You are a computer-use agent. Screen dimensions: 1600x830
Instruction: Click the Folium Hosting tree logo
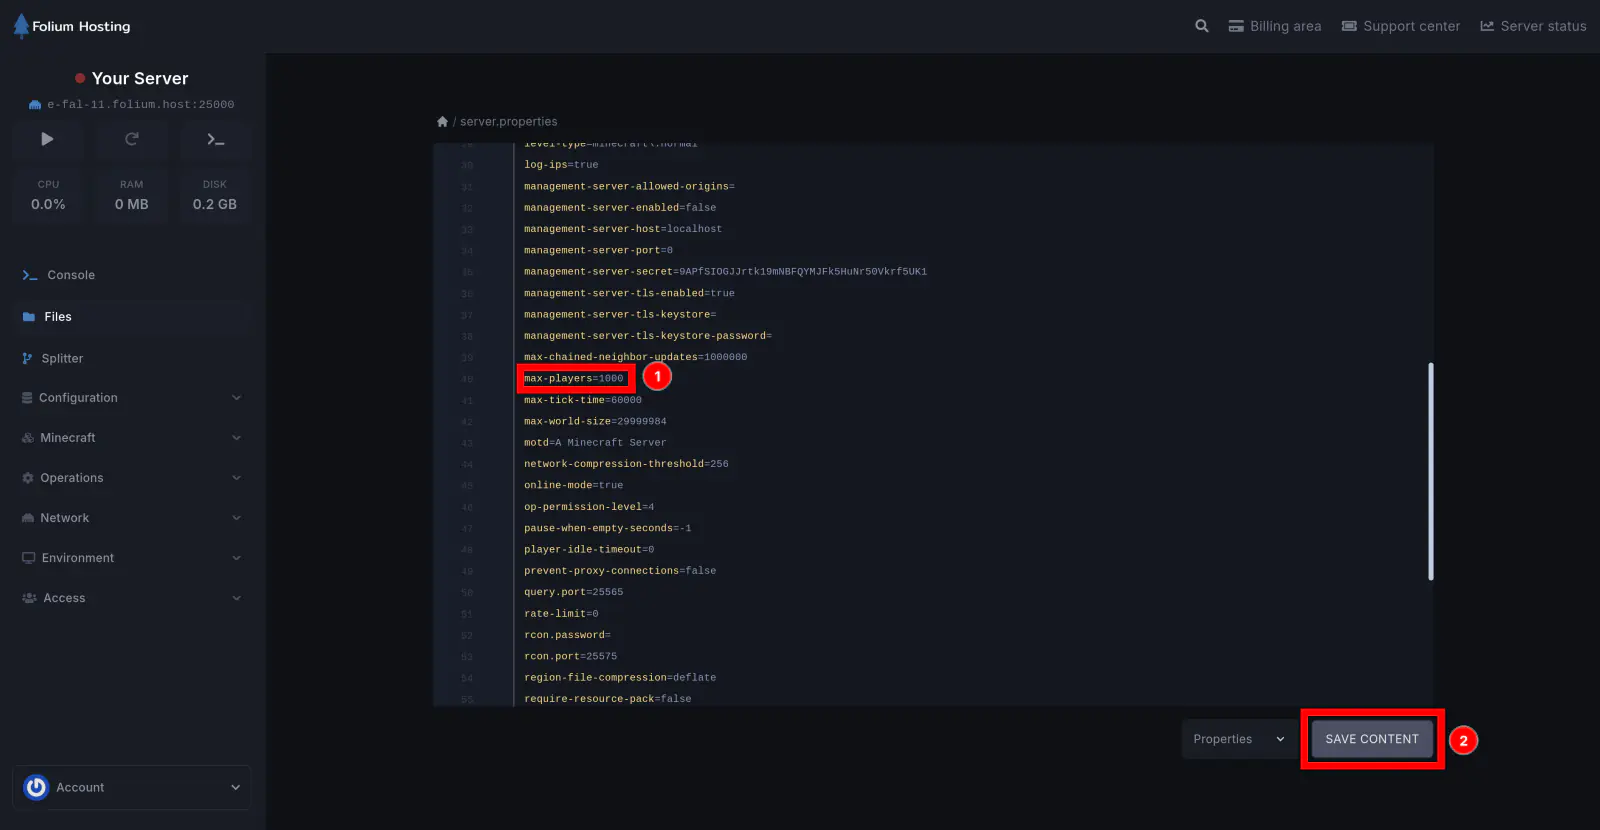(21, 26)
